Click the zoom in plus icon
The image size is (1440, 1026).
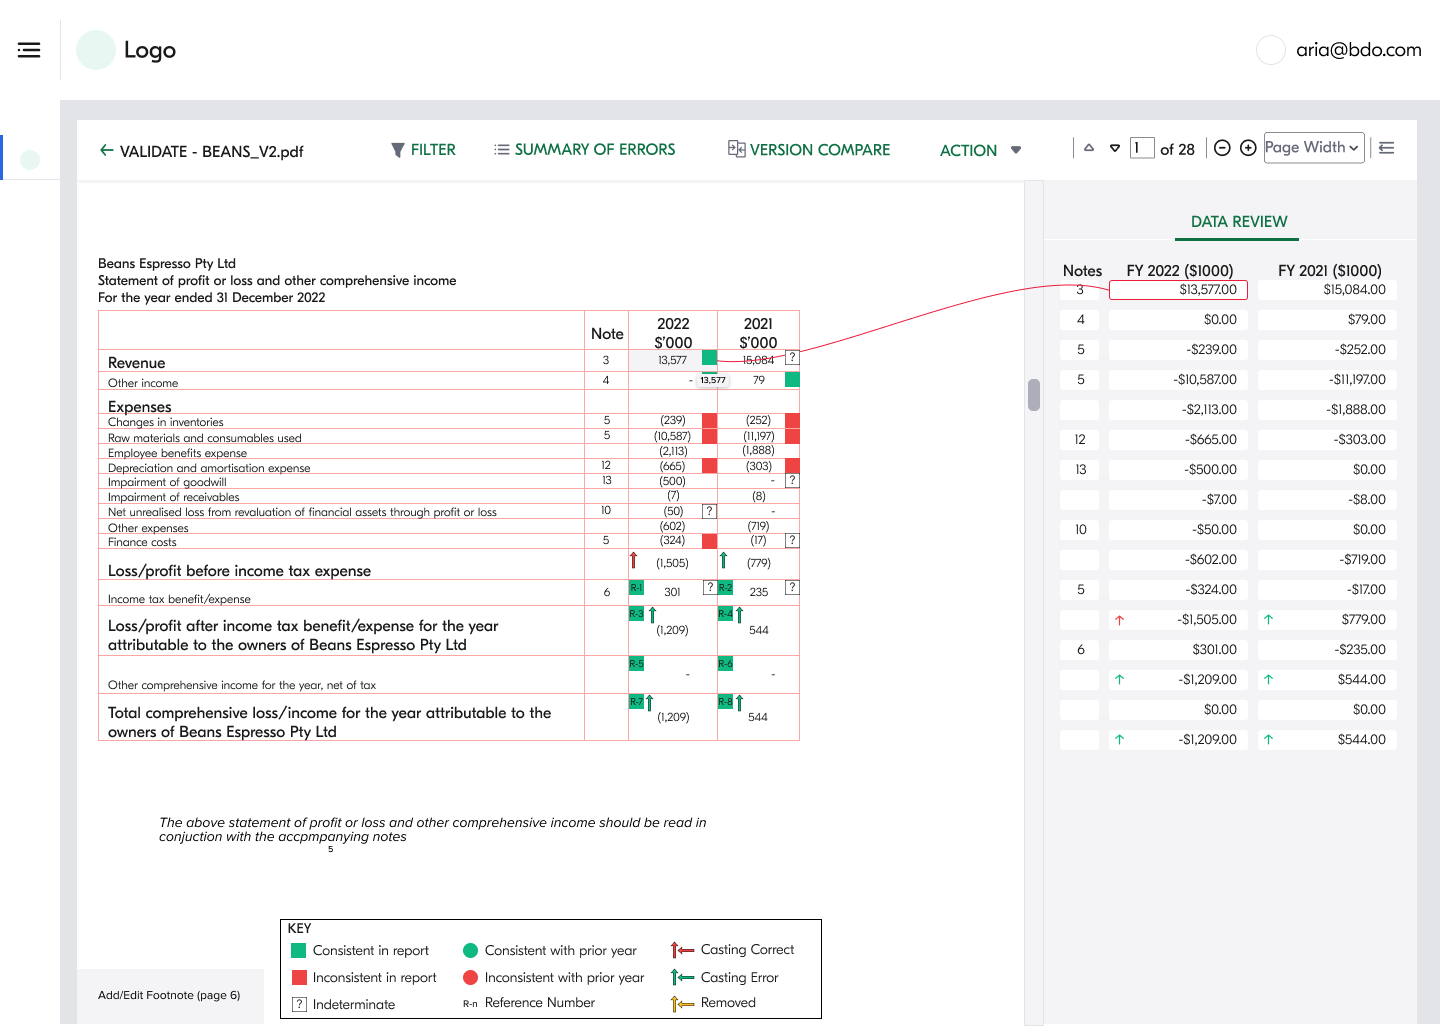coord(1248,148)
